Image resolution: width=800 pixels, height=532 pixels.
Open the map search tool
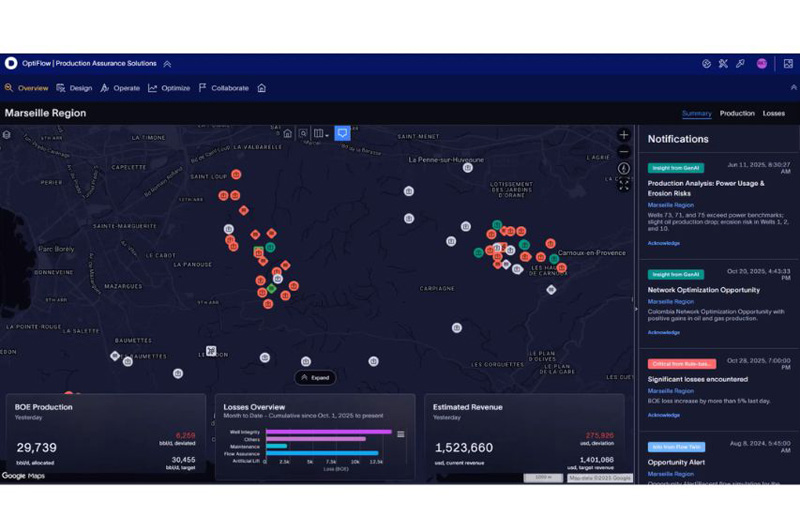click(x=303, y=134)
